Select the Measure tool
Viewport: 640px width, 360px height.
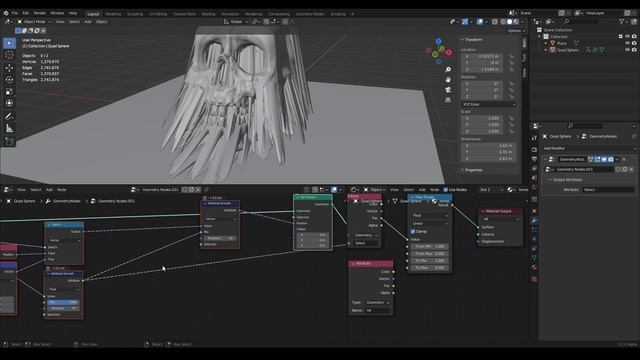click(x=9, y=129)
